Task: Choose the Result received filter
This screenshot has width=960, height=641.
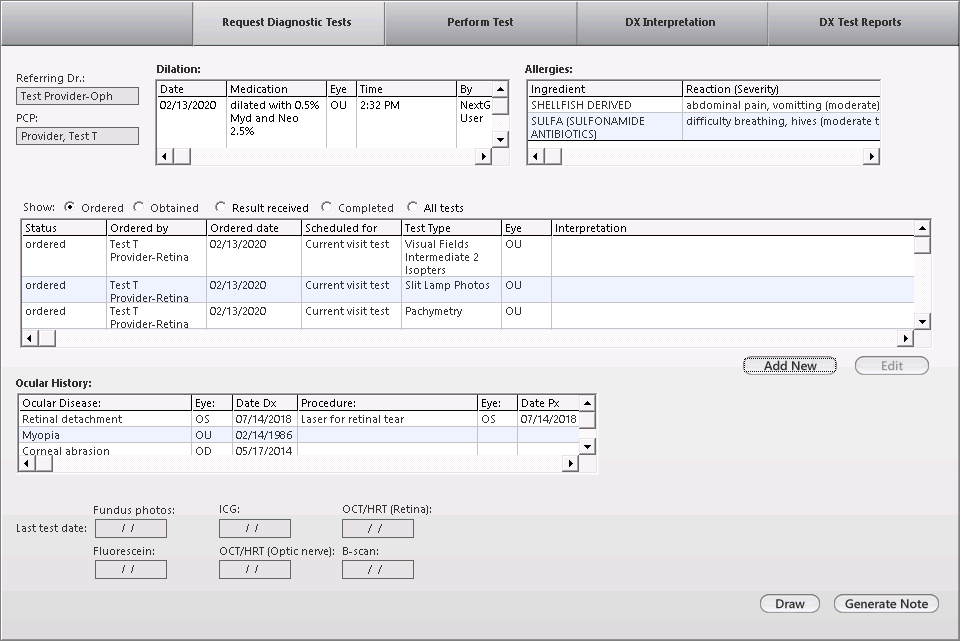Action: (220, 208)
